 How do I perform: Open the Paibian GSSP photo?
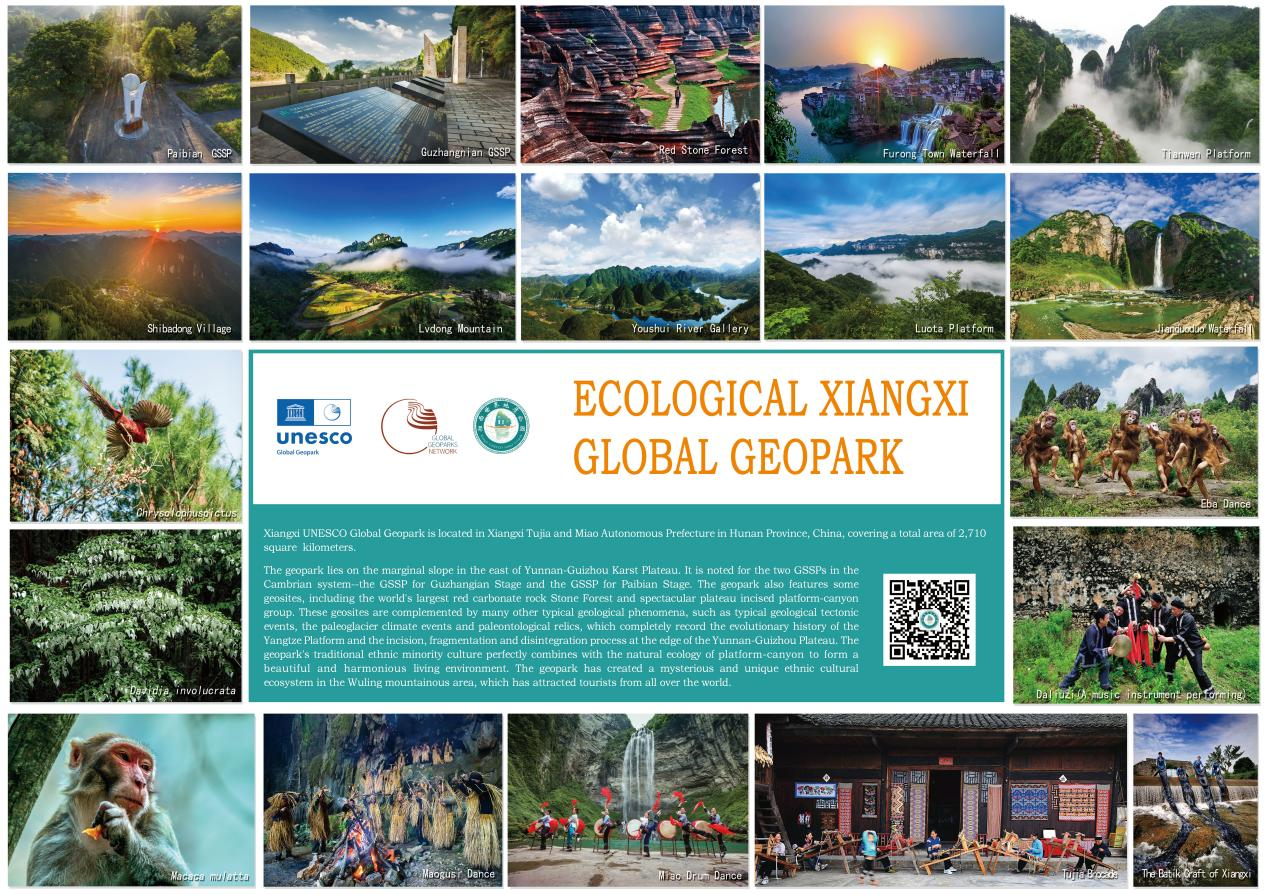(x=125, y=84)
